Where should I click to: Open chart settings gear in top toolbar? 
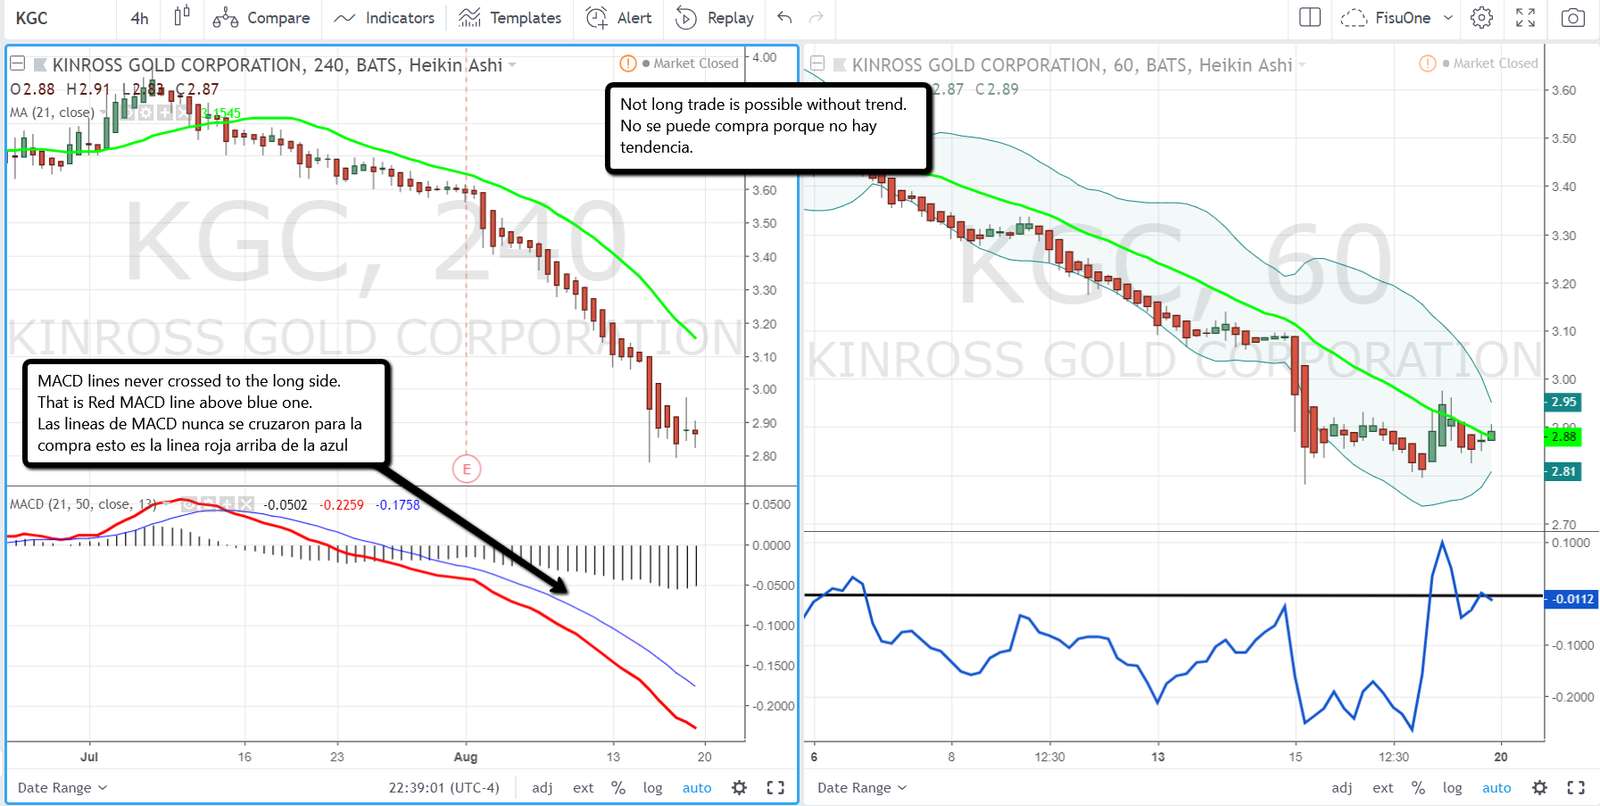coord(1482,18)
